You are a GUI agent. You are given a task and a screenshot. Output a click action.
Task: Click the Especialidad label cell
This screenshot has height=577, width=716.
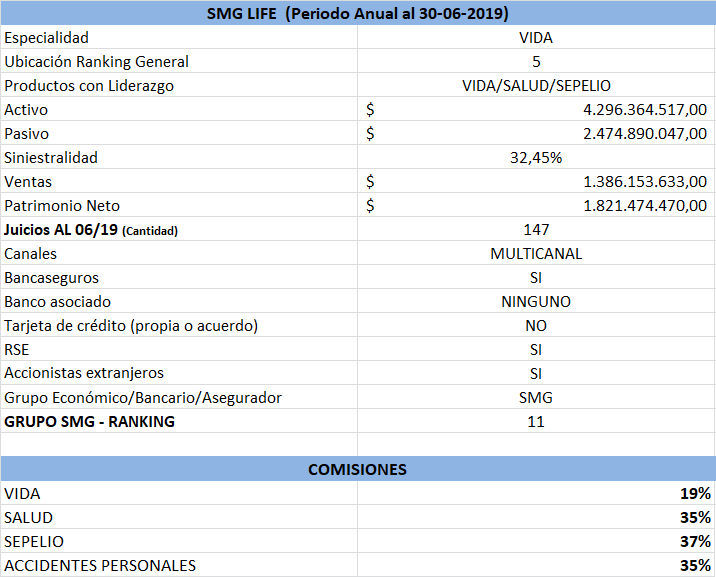coord(179,37)
